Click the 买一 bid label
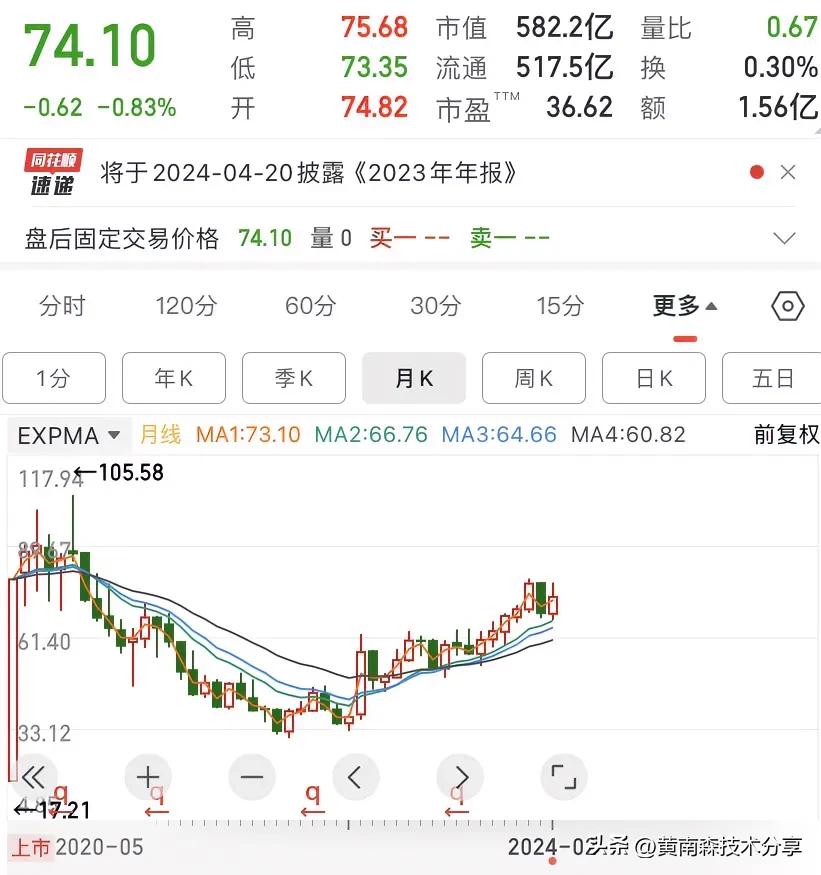This screenshot has height=875, width=821. click(x=393, y=239)
